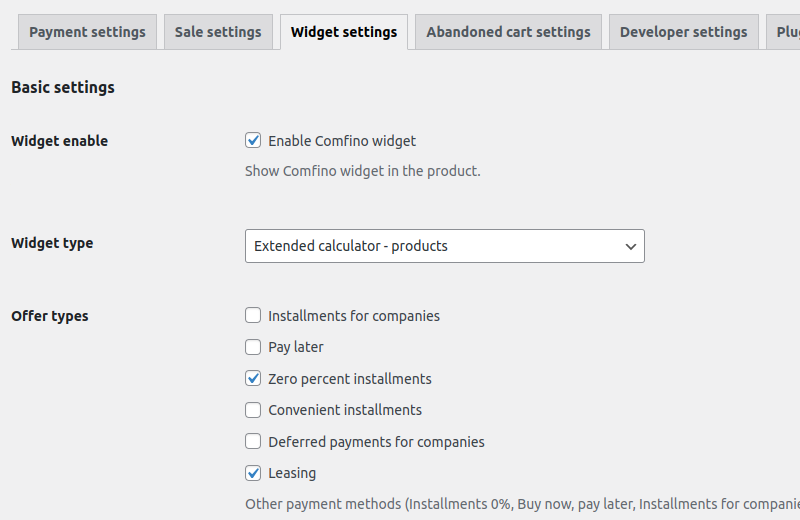This screenshot has height=520, width=800.
Task: Open the Widget type dropdown
Action: tap(445, 246)
